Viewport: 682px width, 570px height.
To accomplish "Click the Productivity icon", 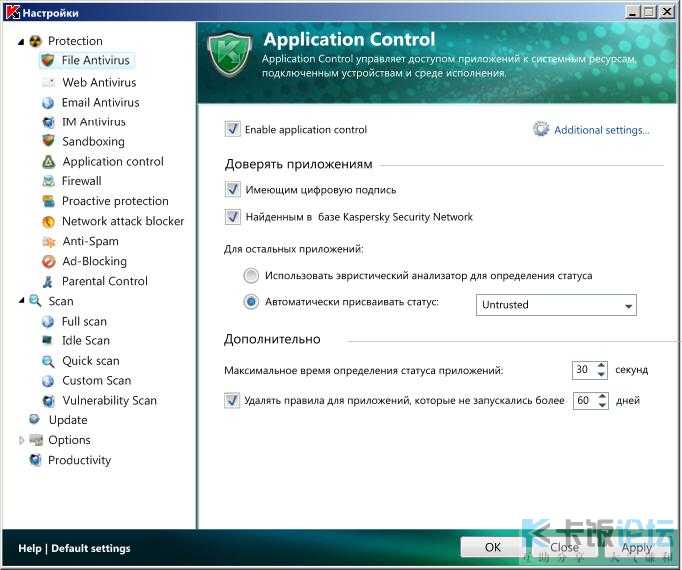I will (35, 460).
